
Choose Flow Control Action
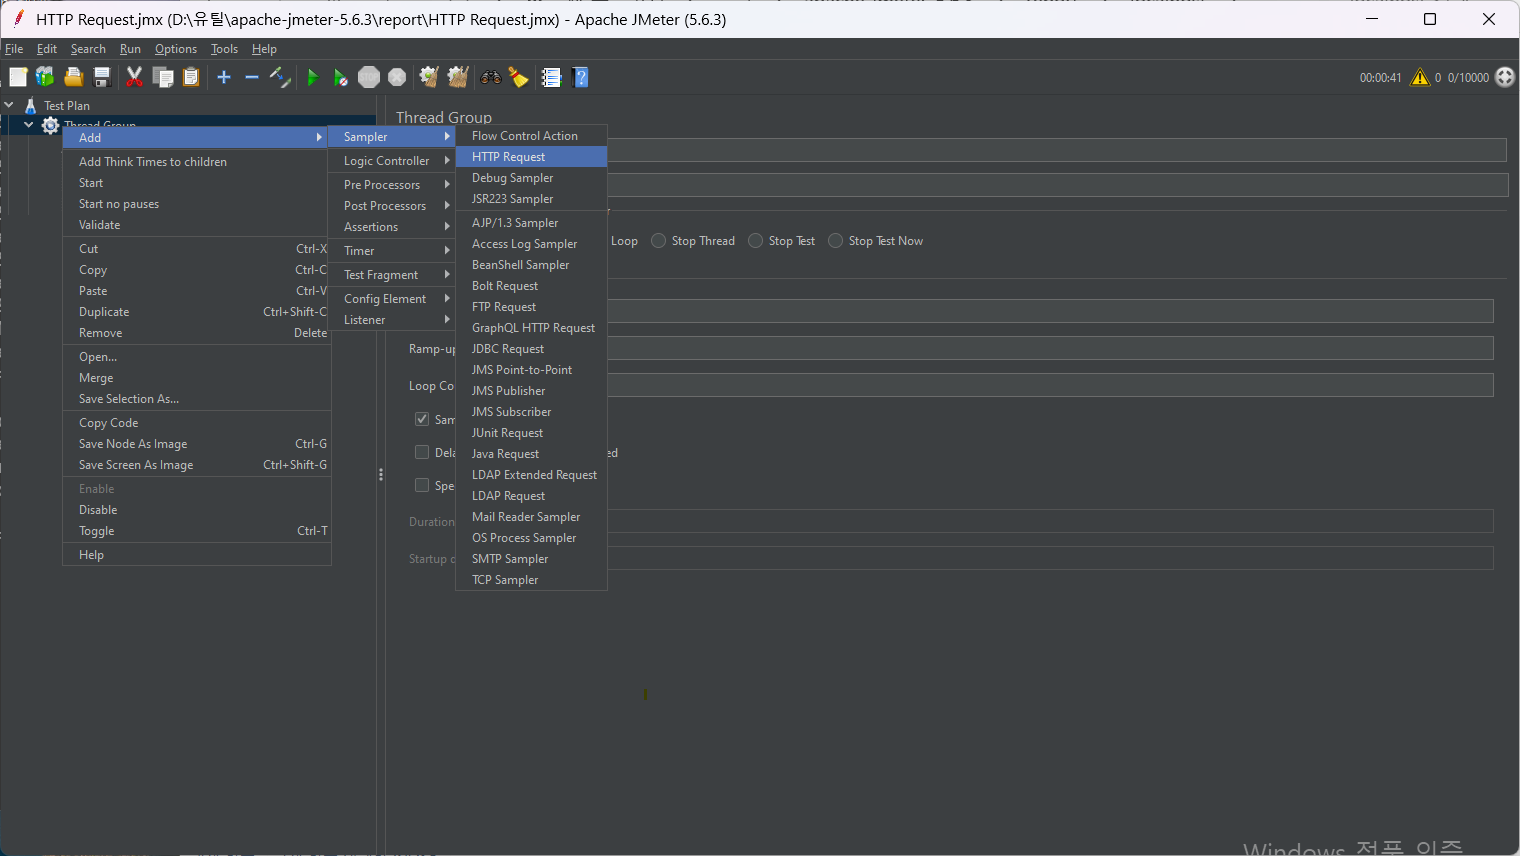531,136
